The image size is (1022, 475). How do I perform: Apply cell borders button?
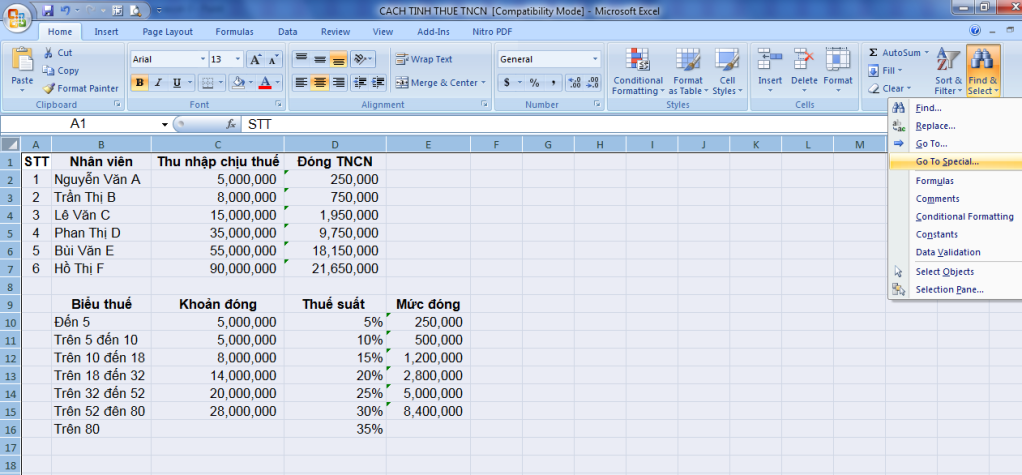click(x=207, y=83)
